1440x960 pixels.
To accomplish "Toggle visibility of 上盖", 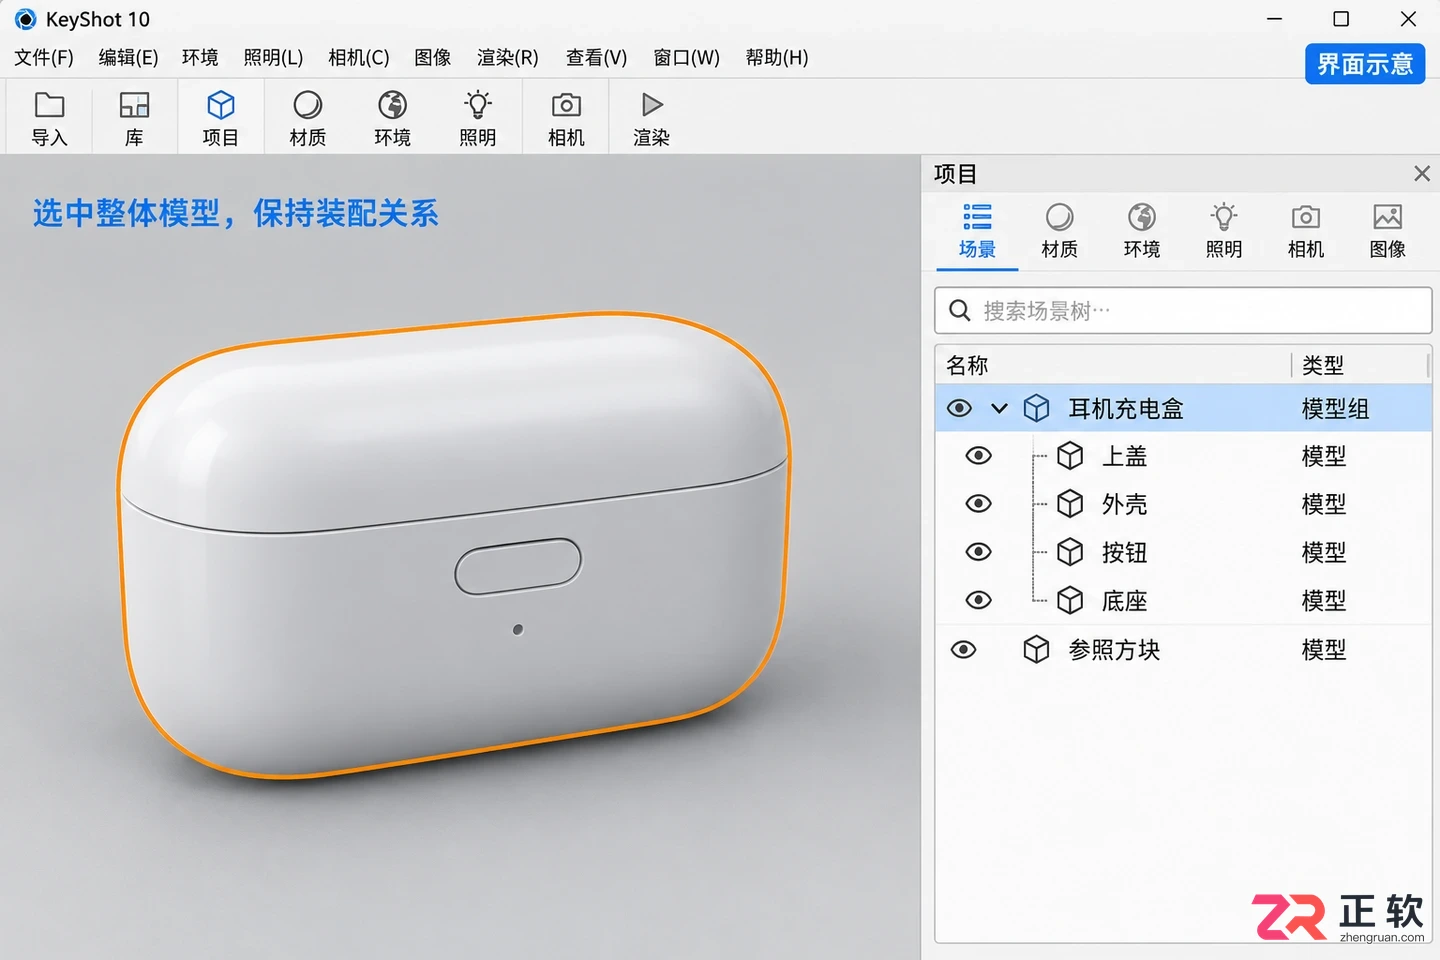I will tap(978, 456).
